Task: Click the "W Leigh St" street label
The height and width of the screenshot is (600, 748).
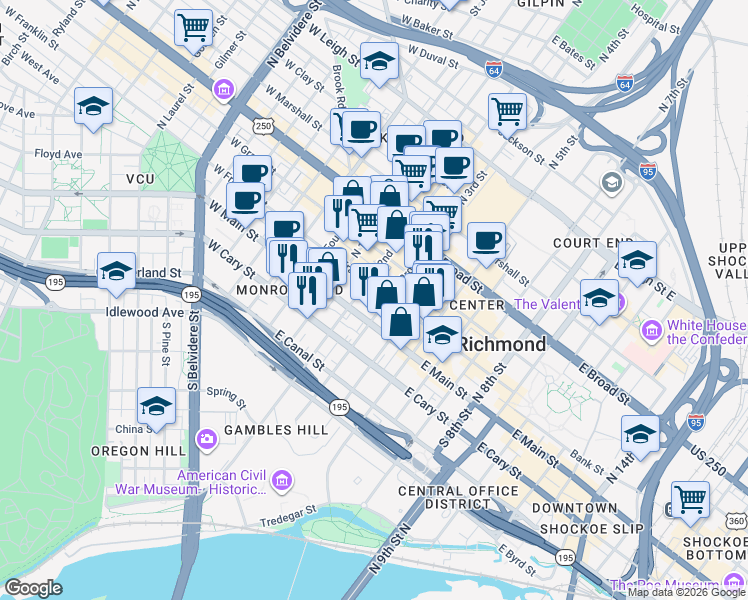Action: click(334, 46)
